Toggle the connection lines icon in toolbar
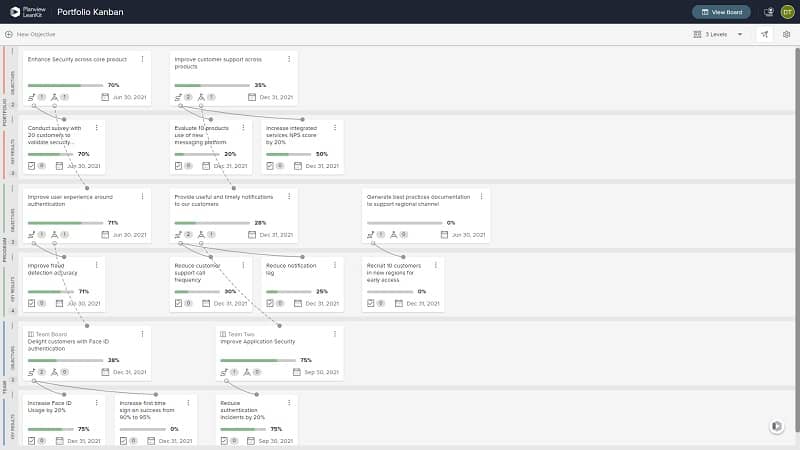Screen dimensions: 800x450 [x=764, y=34]
